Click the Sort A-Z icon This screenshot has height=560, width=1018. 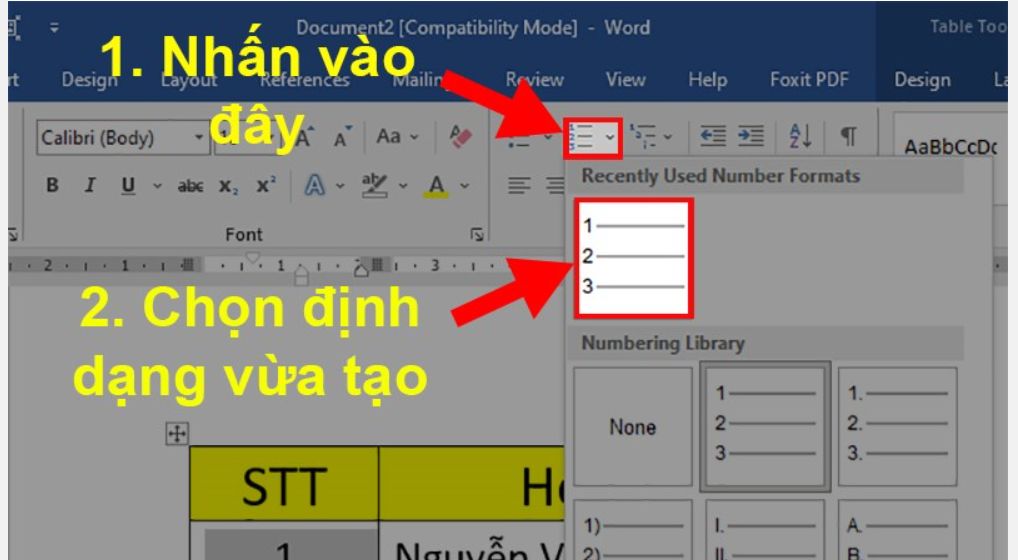pos(801,136)
